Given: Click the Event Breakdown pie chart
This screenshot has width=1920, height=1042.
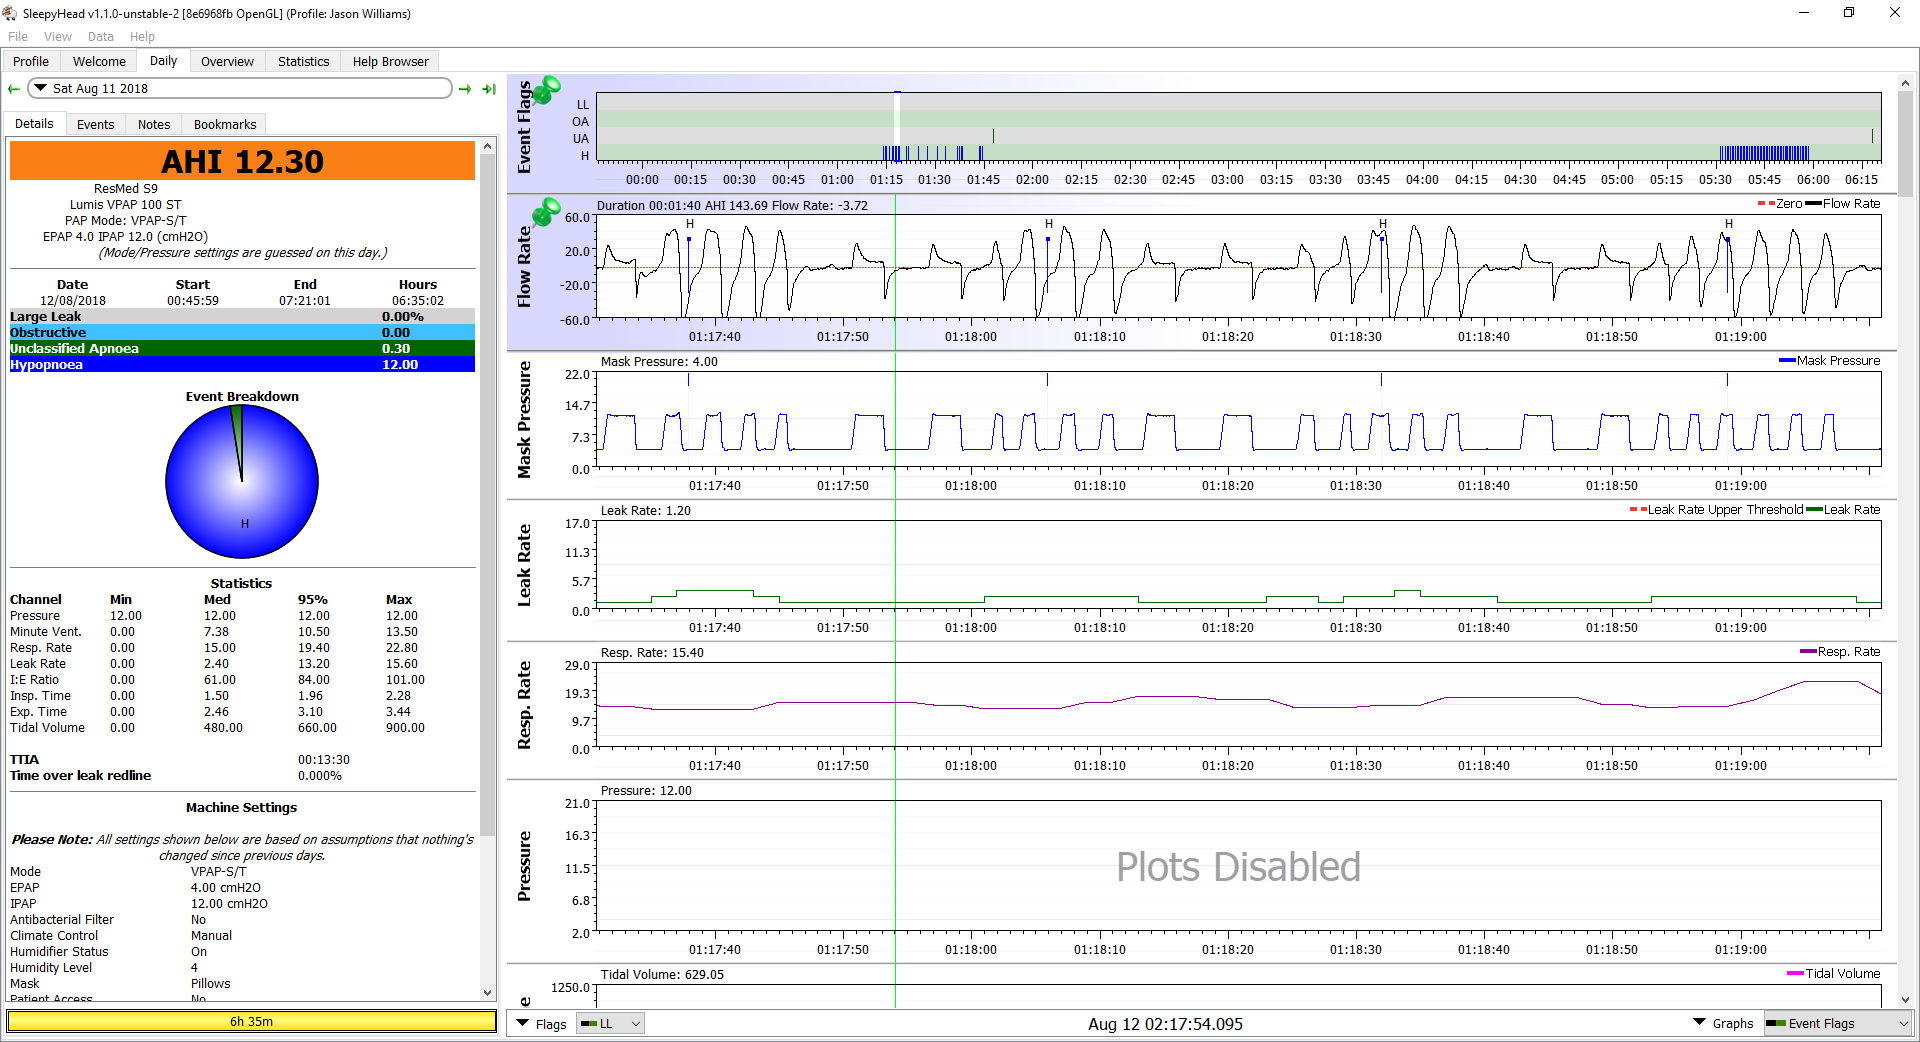Looking at the screenshot, I should pos(242,481).
